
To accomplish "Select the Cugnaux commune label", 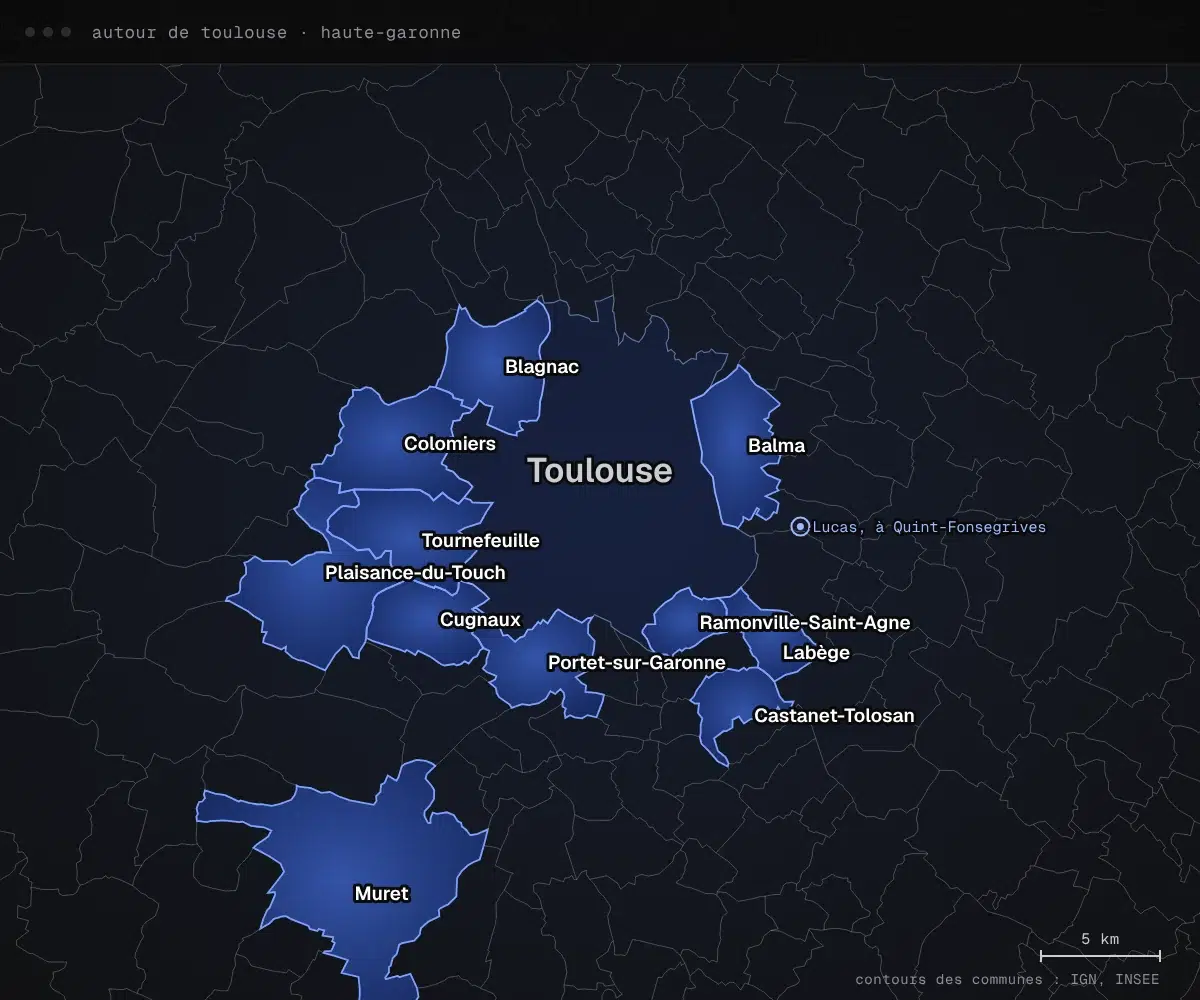I will (481, 620).
